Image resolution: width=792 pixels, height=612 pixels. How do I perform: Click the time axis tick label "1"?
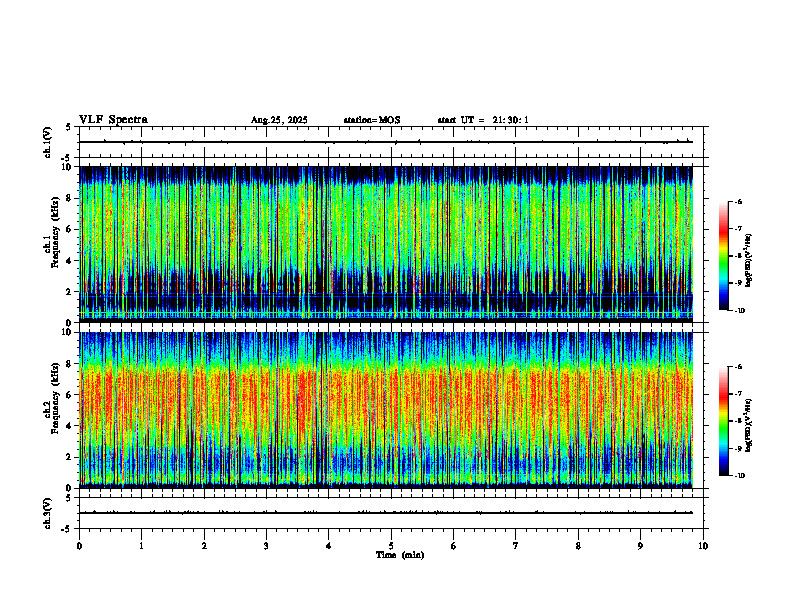point(141,546)
